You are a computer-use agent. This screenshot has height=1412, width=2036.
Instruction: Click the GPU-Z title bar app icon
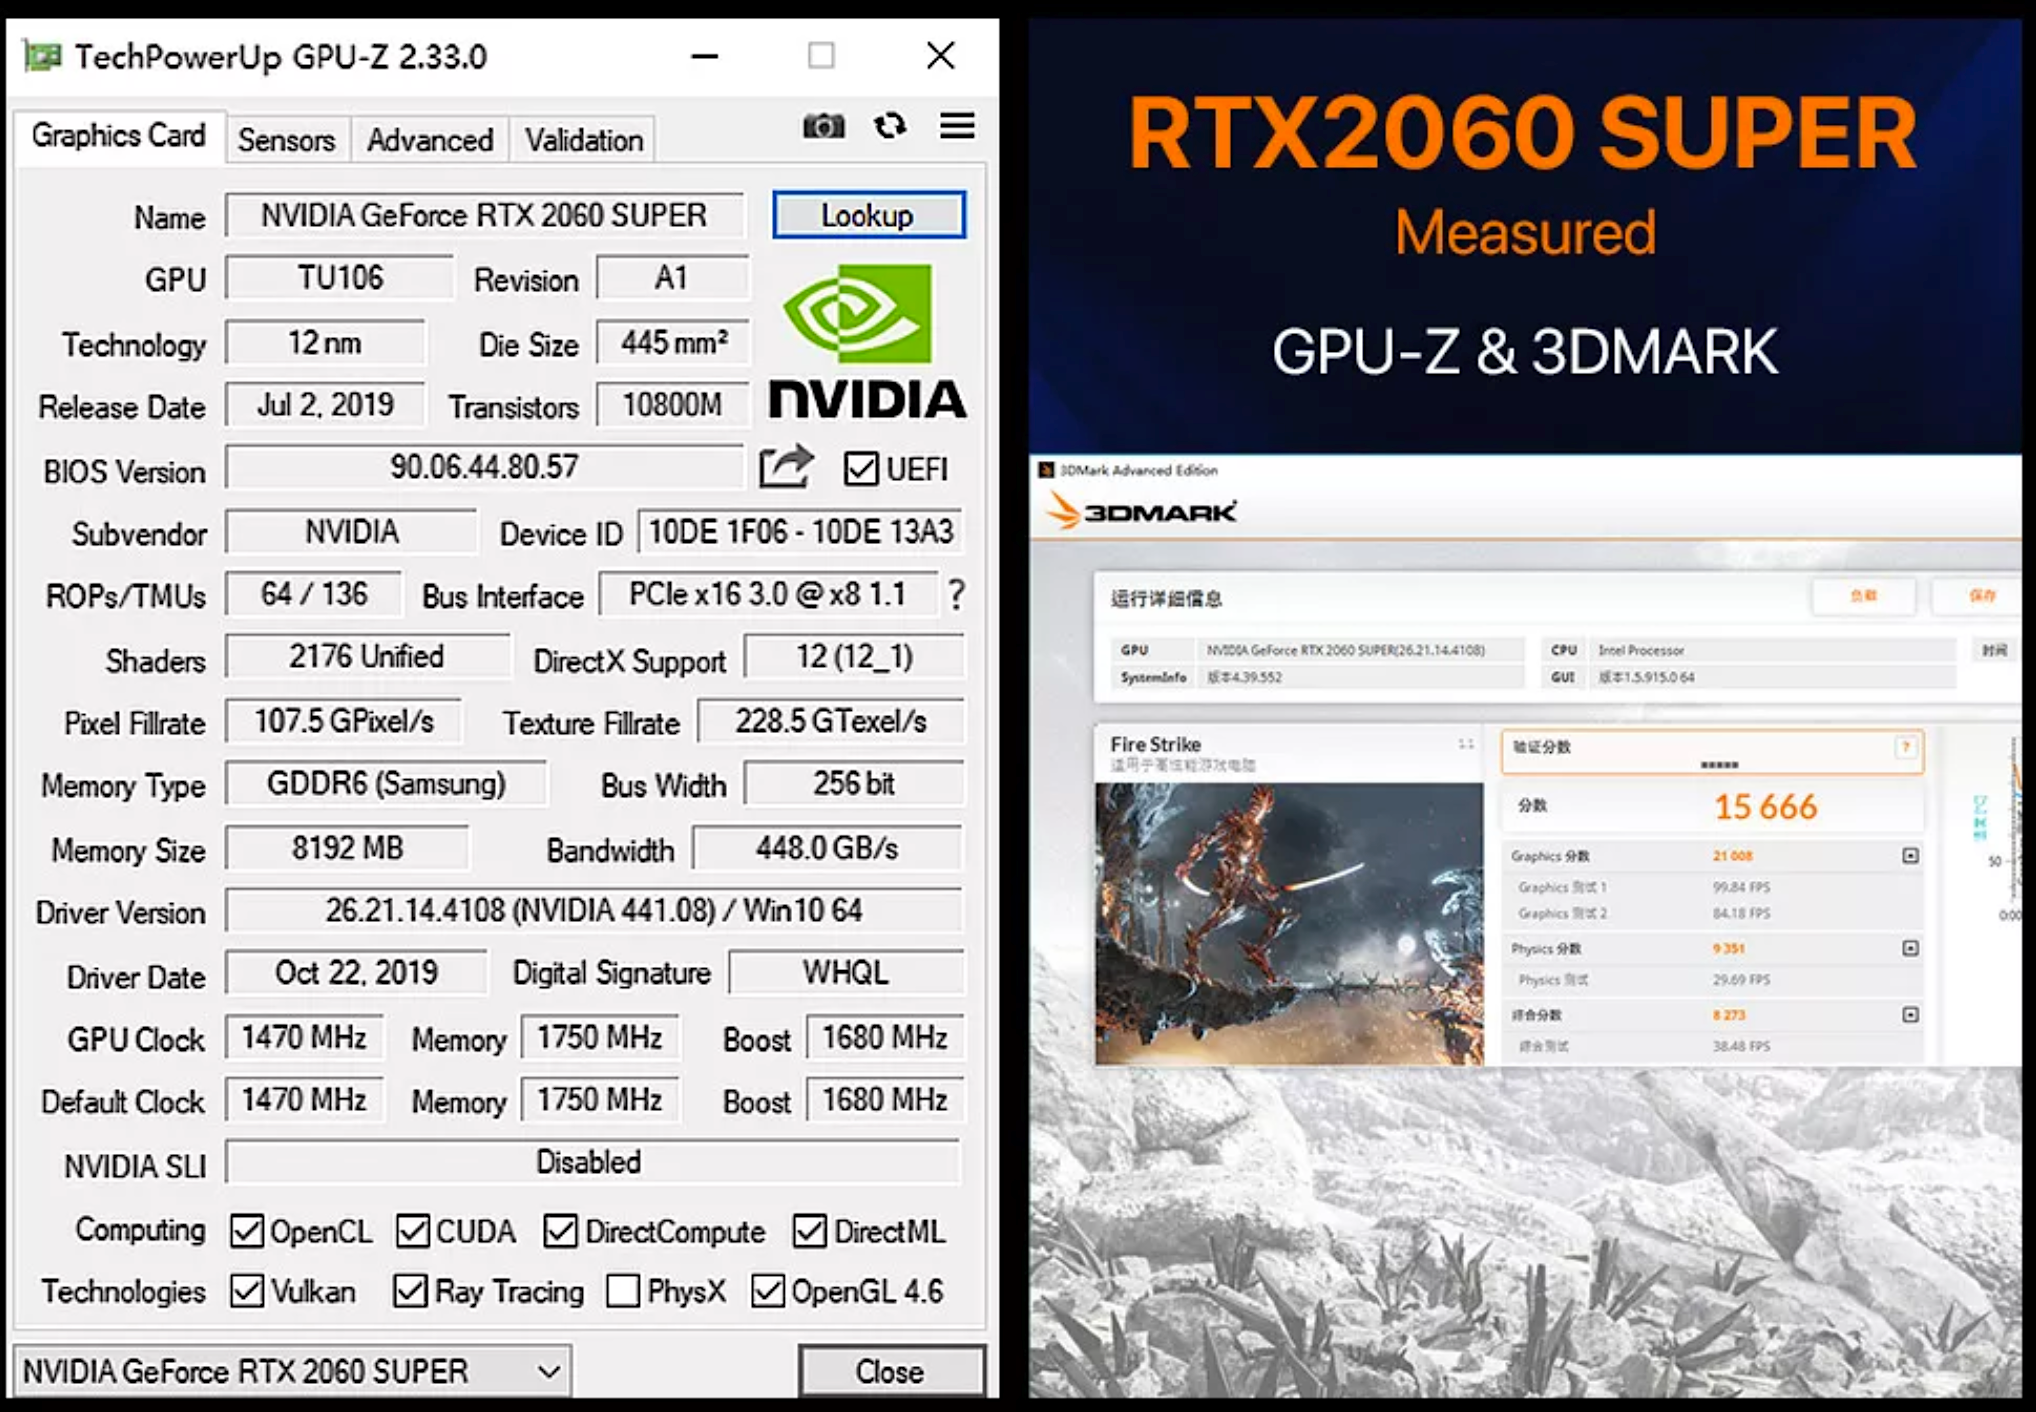42,56
